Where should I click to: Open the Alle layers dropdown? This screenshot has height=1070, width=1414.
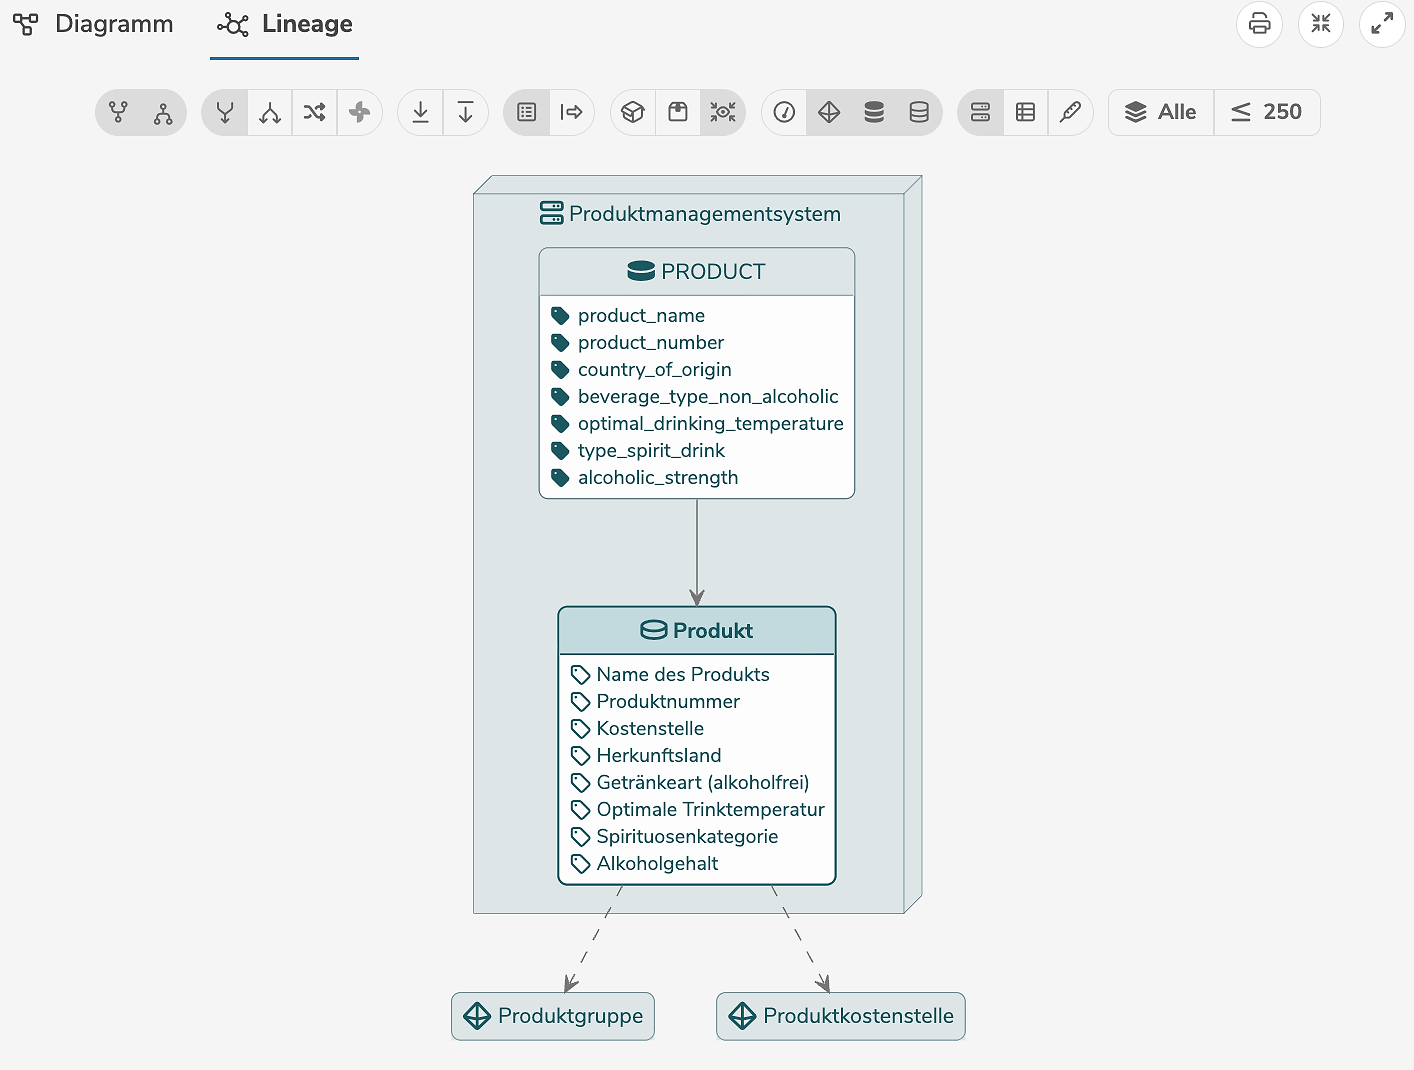pos(1161,112)
